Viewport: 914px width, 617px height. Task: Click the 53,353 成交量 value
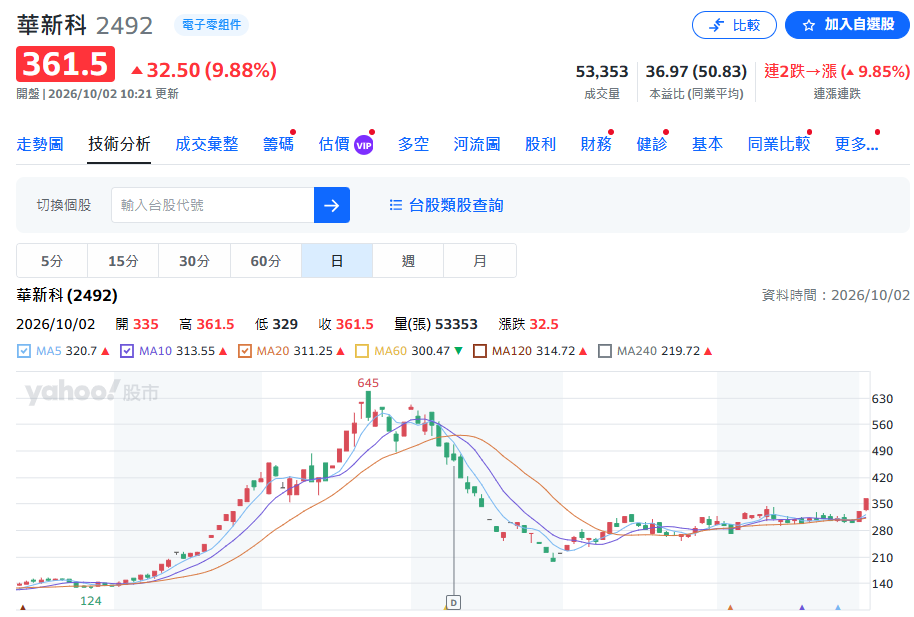coord(602,72)
